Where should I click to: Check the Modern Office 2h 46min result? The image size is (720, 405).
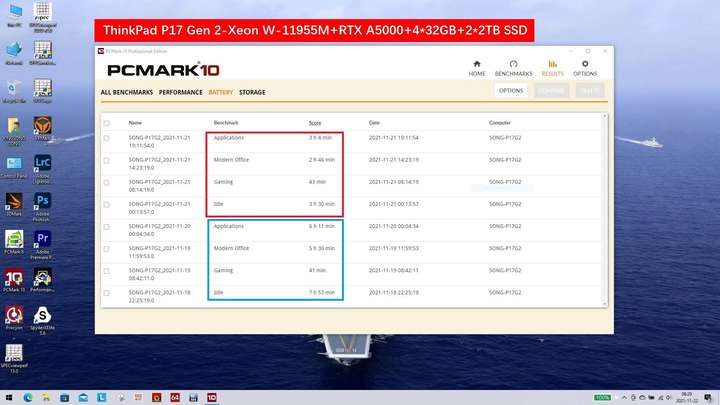(107, 161)
